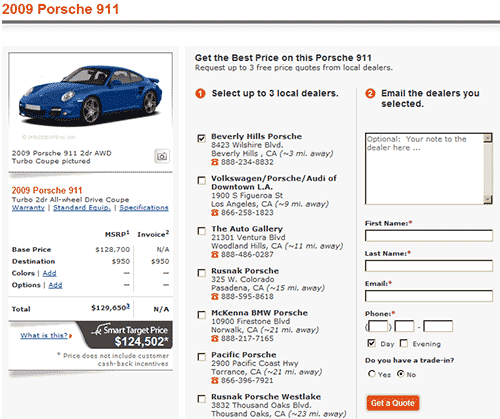Viewport: 500px width, 419px height.
Task: Click the scroll down arrow in note box
Action: (x=488, y=199)
